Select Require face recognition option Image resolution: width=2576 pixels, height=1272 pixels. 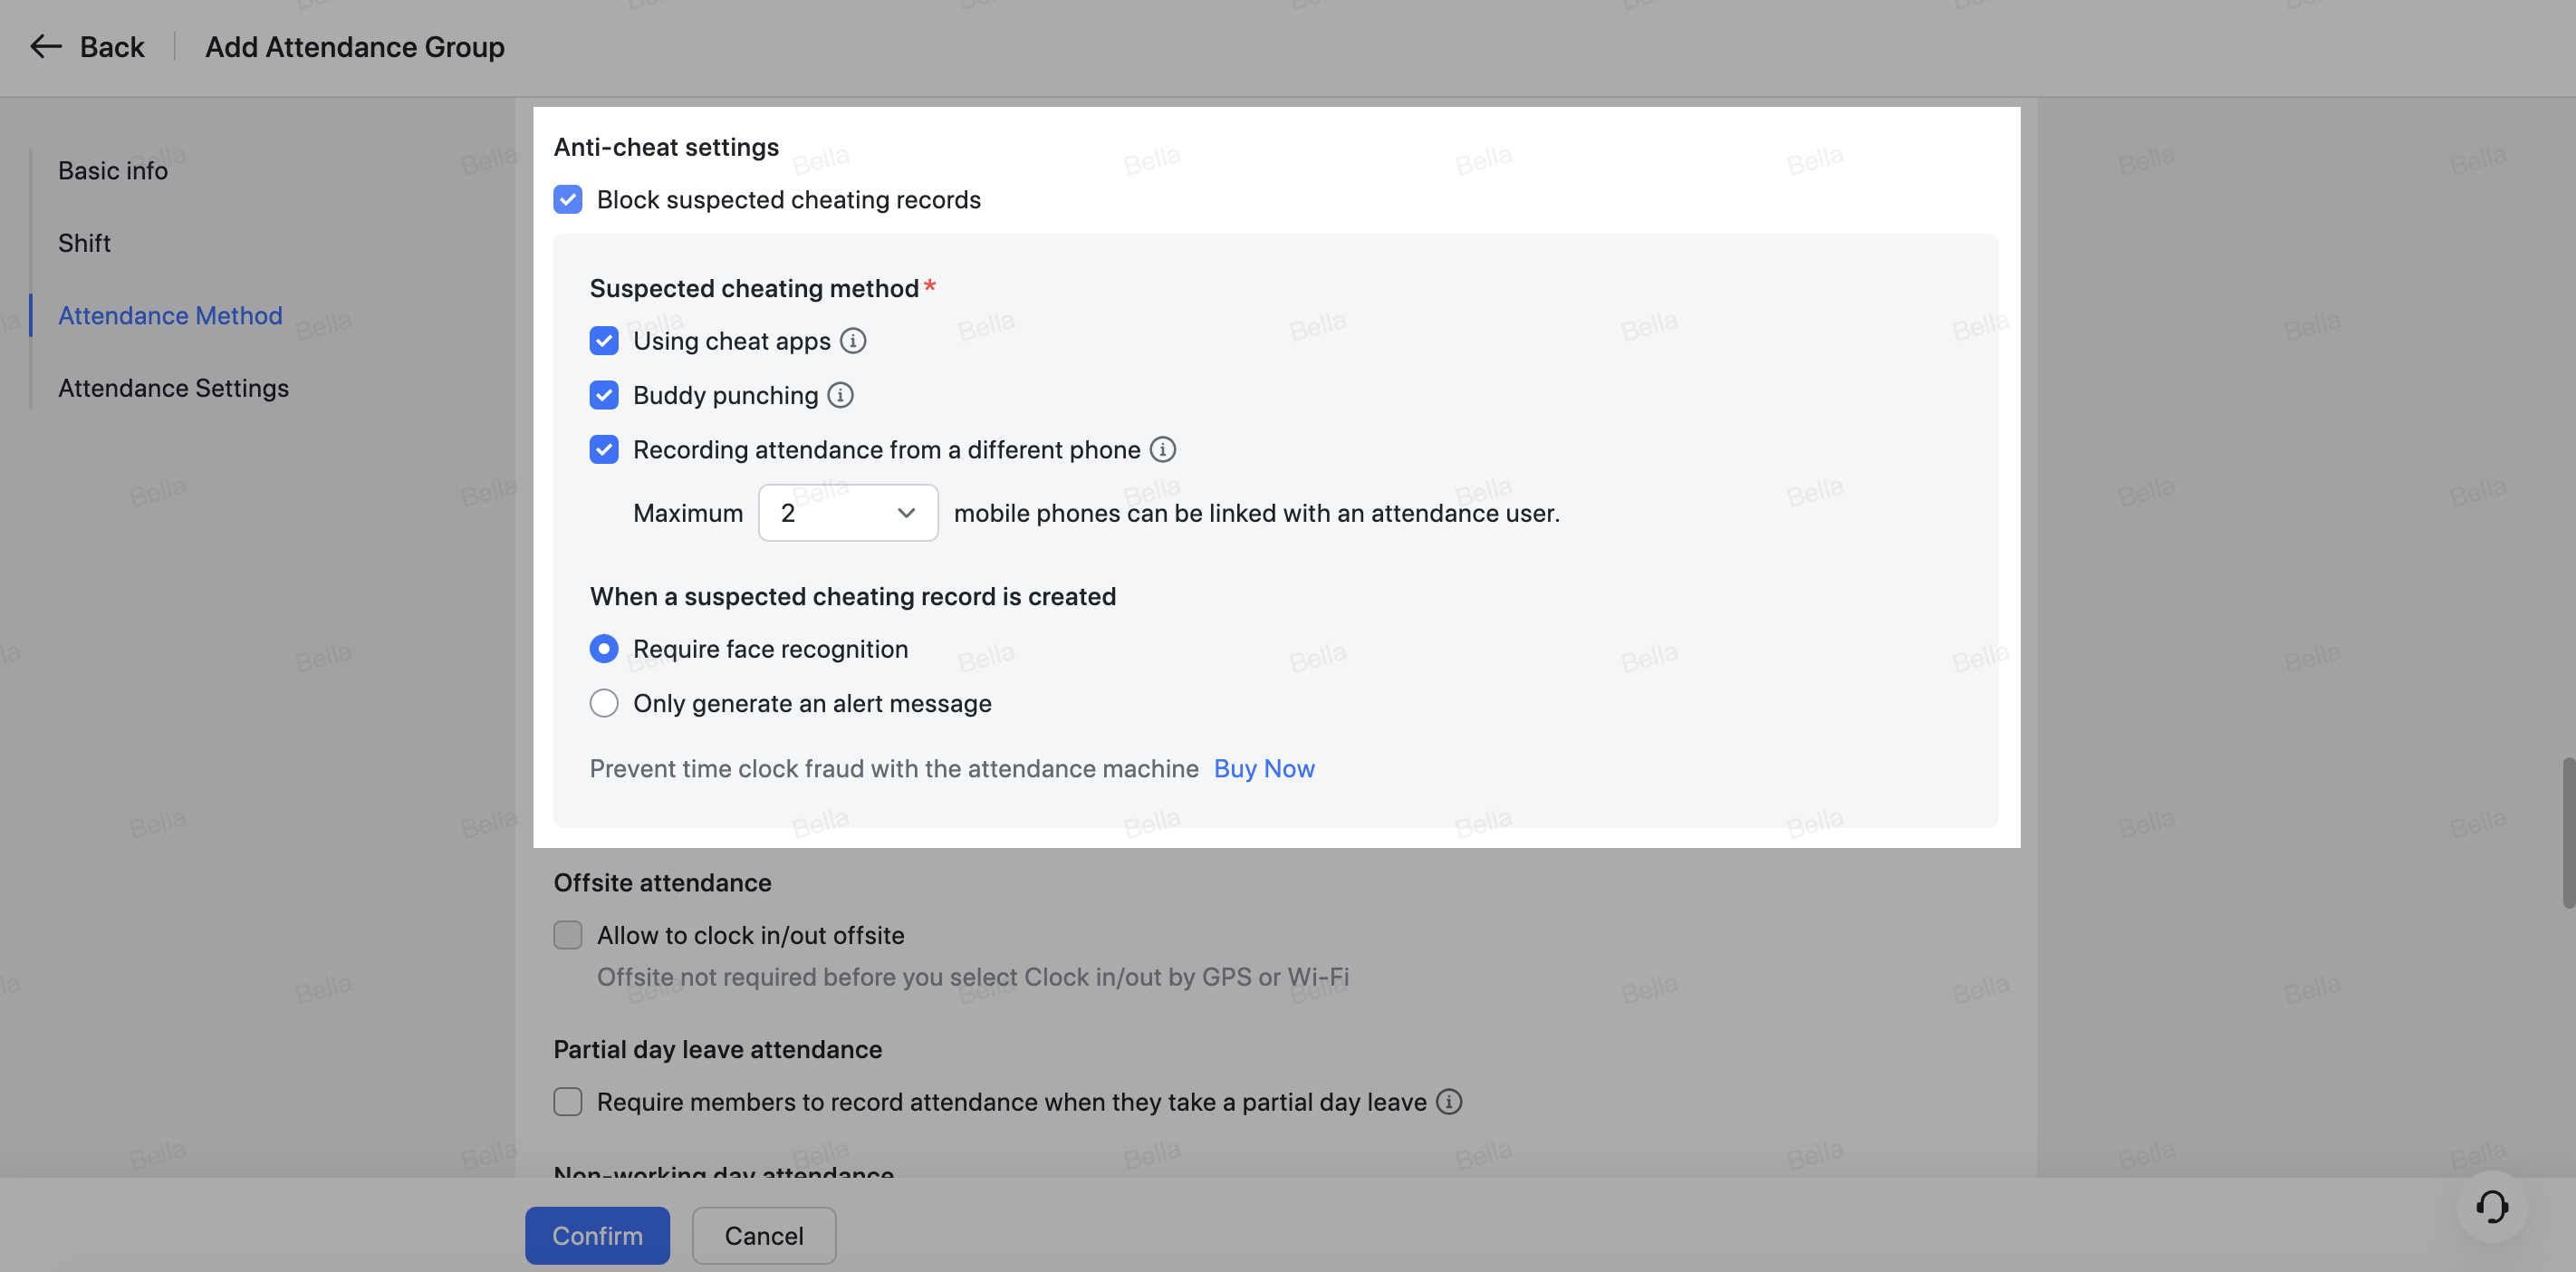click(604, 649)
